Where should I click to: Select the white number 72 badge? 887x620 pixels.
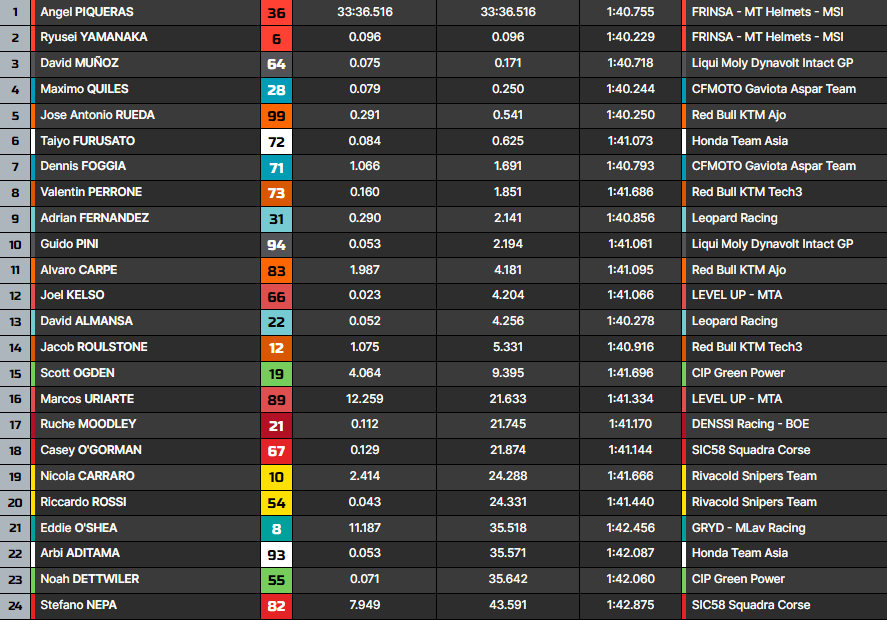(276, 141)
